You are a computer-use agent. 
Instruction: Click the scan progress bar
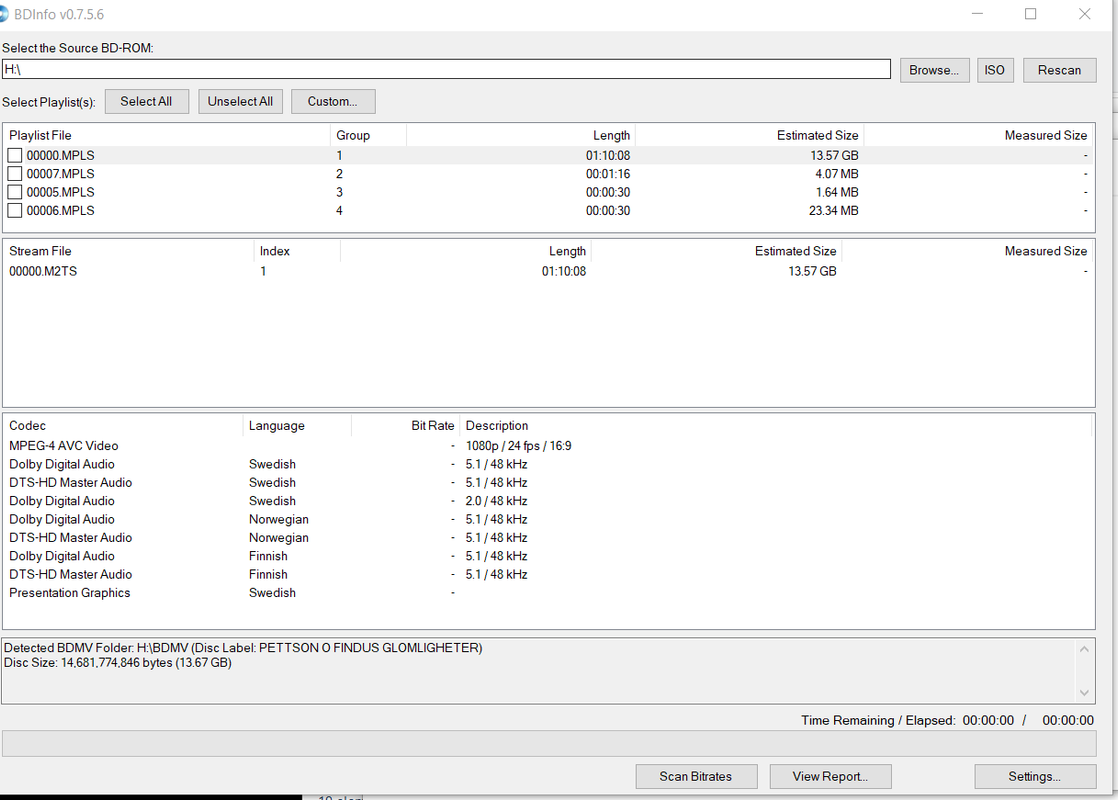[549, 743]
